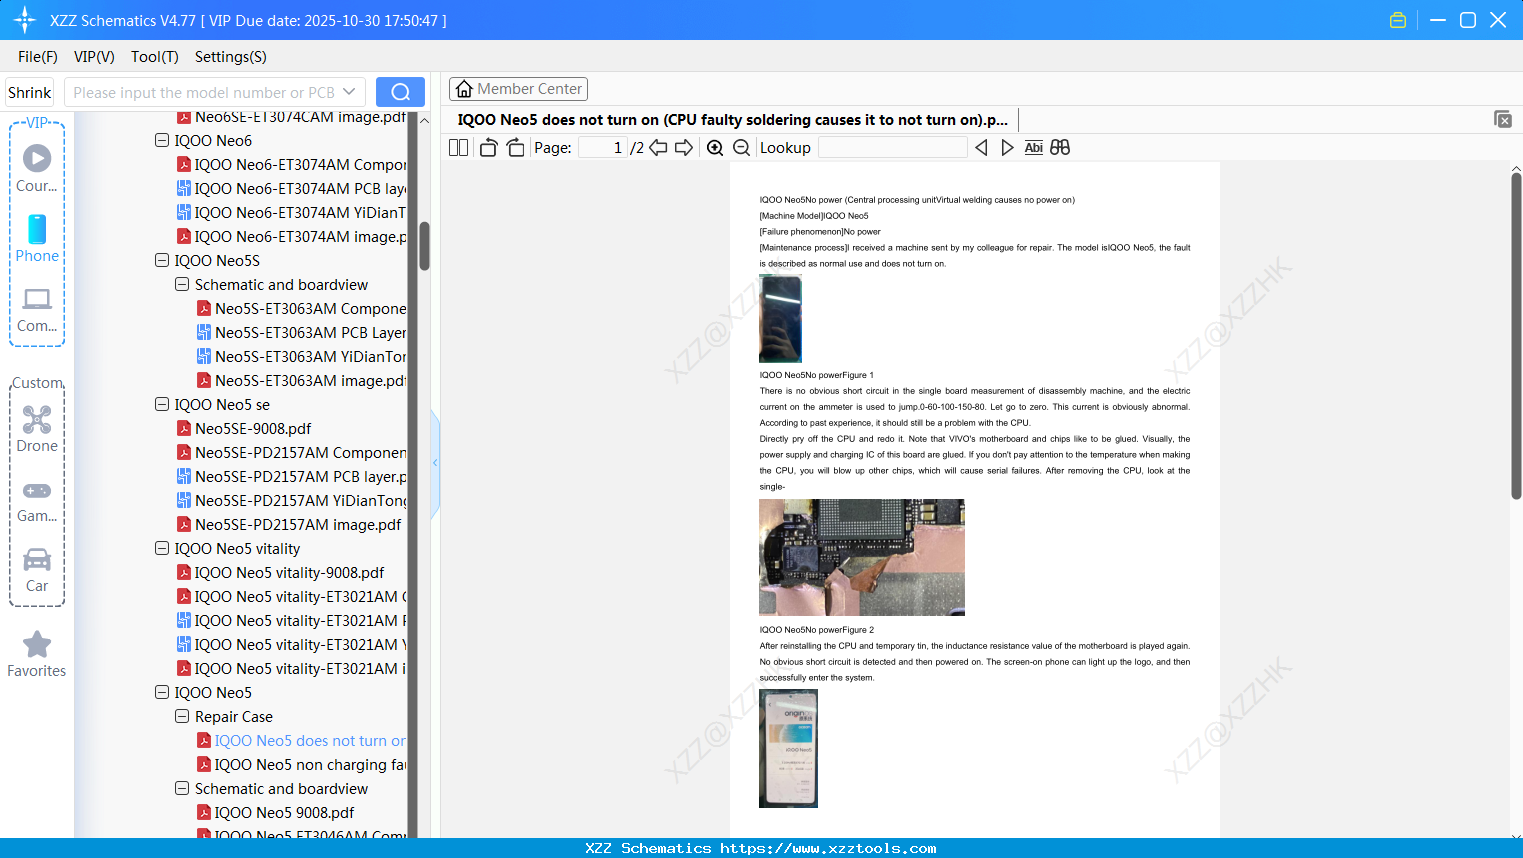Collapse the IQOO Neo5 tree node
This screenshot has height=858, width=1523.
click(162, 693)
